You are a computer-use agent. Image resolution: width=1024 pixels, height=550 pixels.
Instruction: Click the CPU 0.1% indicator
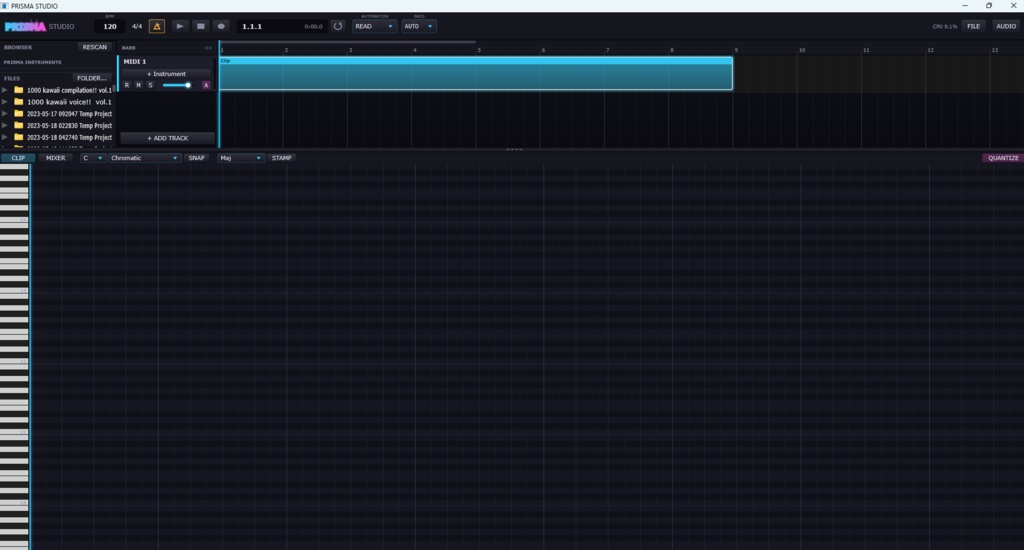(x=944, y=27)
